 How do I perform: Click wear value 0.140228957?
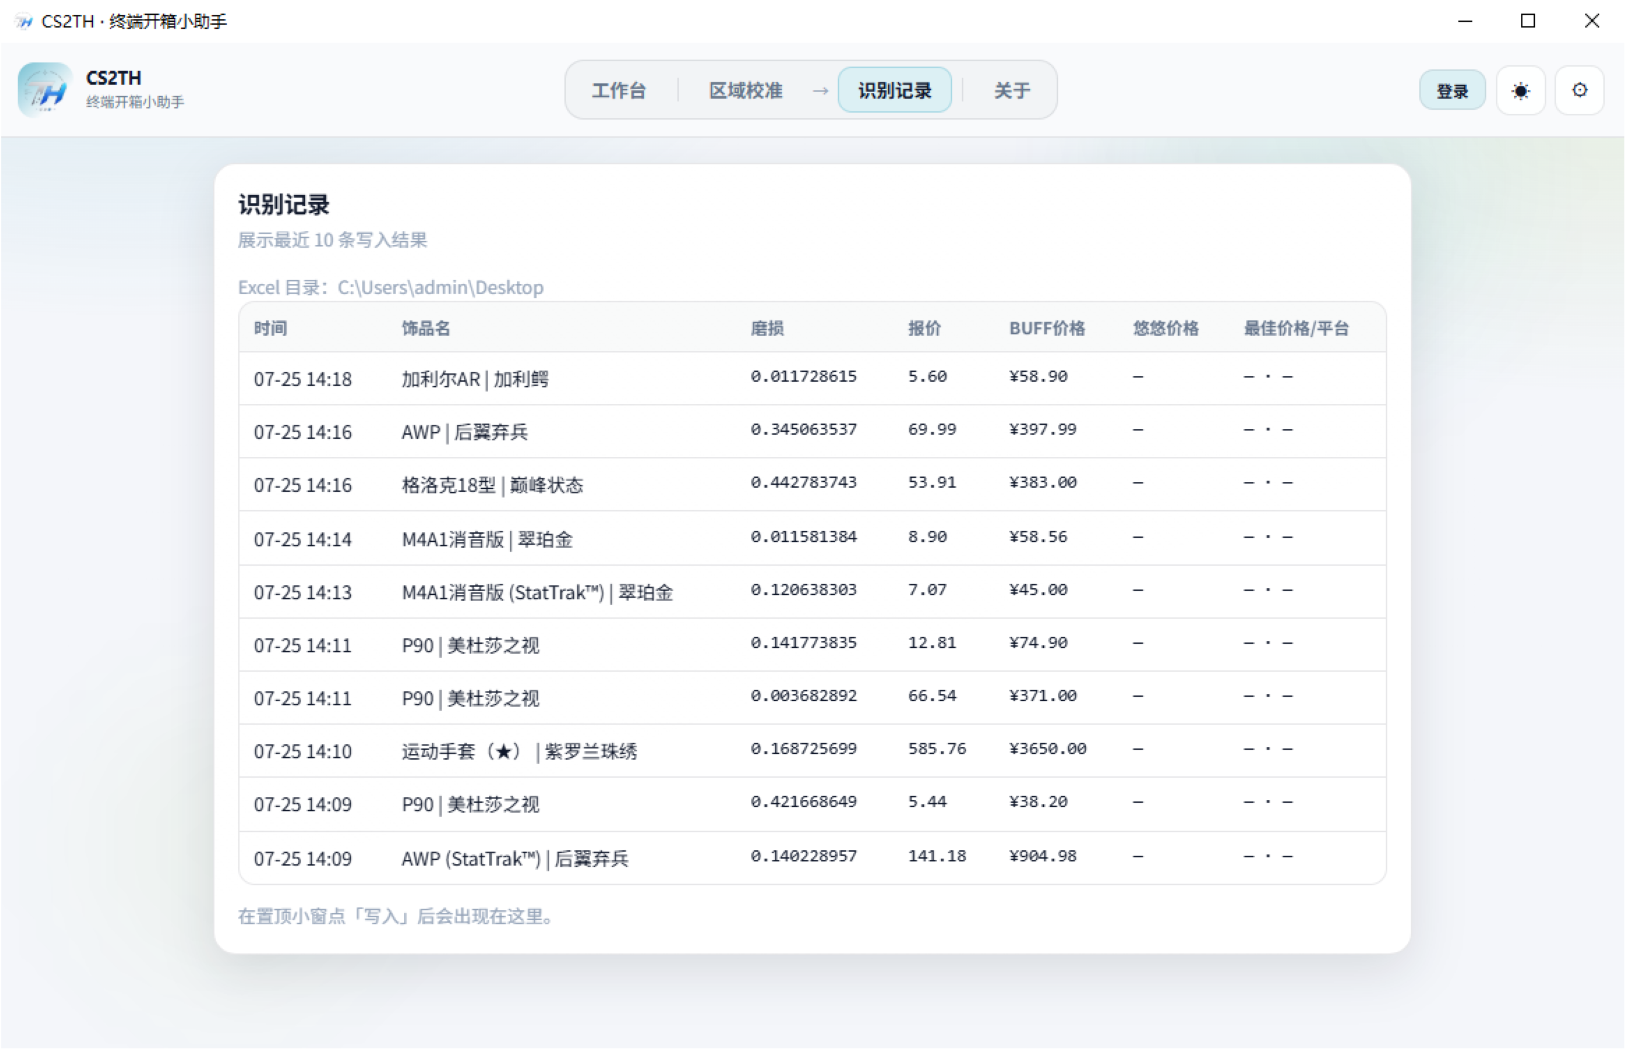pyautogui.click(x=803, y=856)
